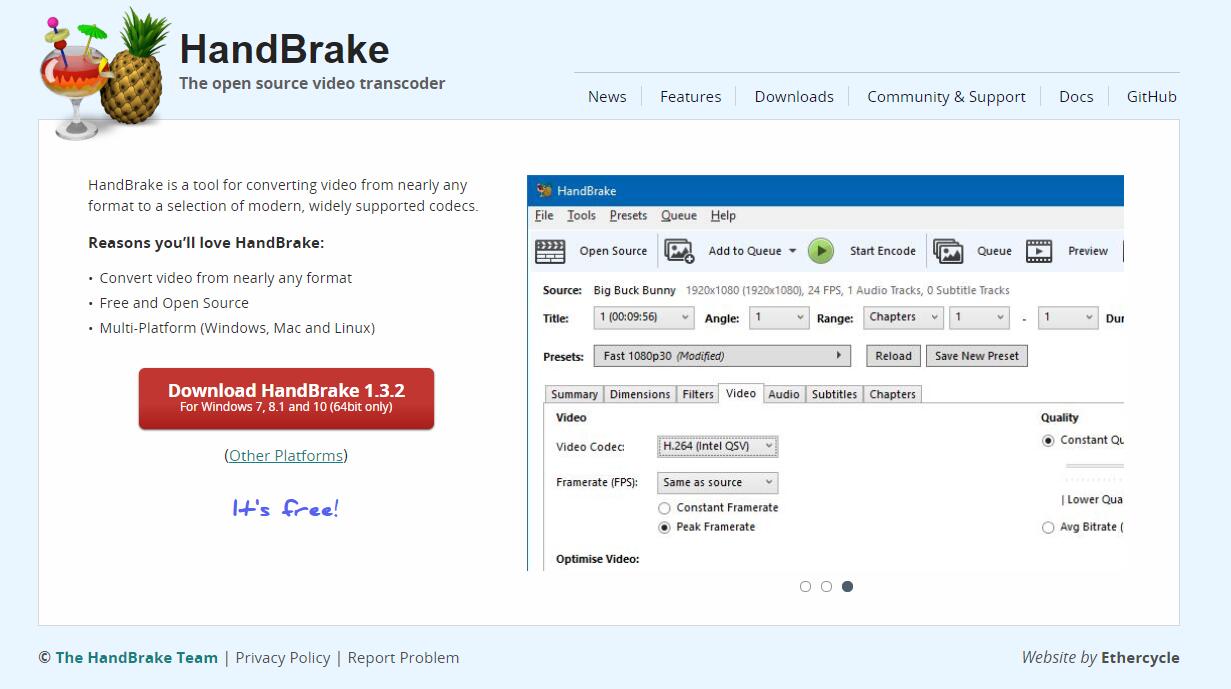Image resolution: width=1231 pixels, height=689 pixels.
Task: Switch to the Summary tab
Action: coord(574,394)
